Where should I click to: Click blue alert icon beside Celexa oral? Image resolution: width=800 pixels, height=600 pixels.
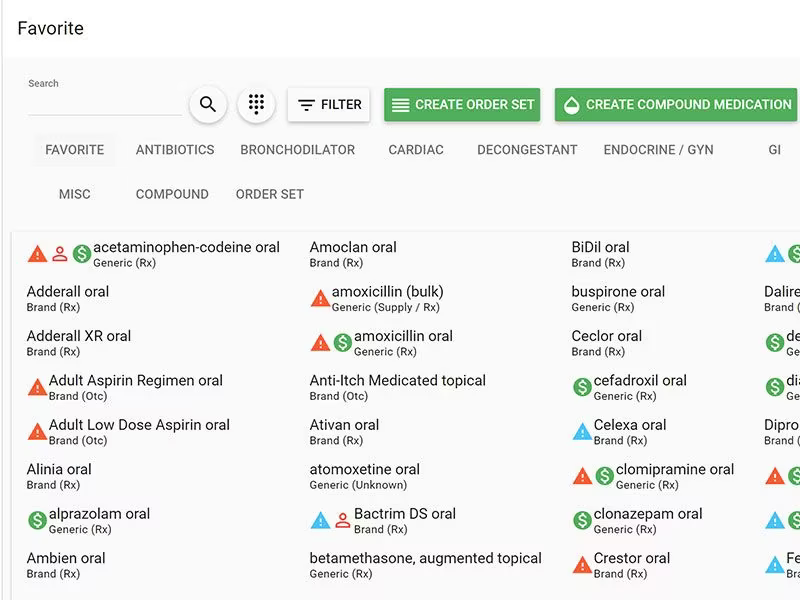click(582, 432)
